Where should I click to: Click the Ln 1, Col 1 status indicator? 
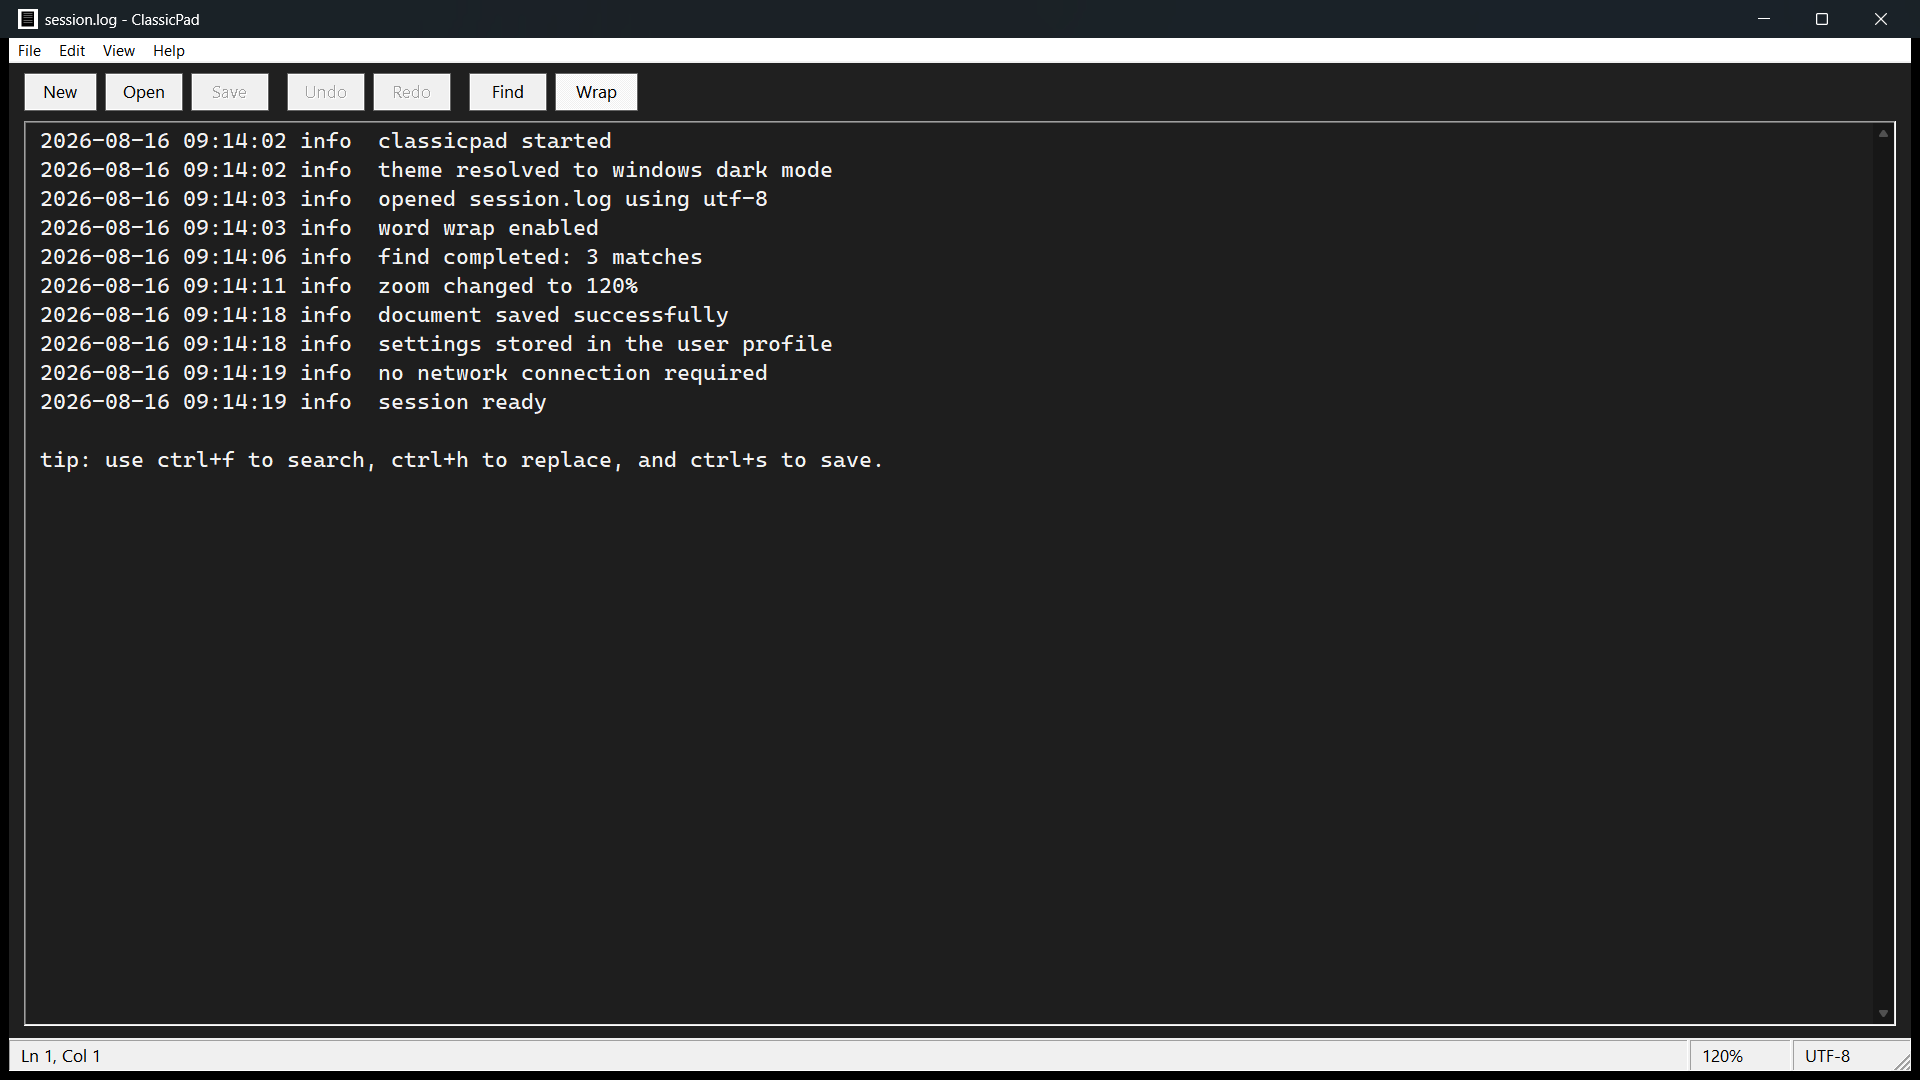(61, 1056)
